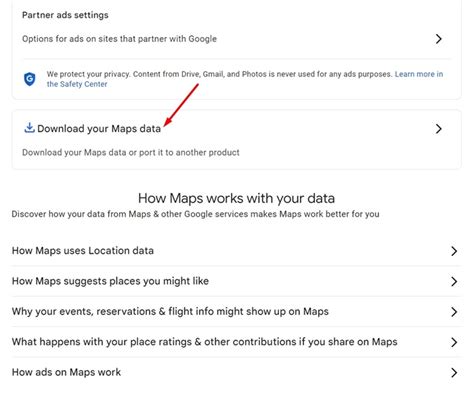Click the How Maps works with your data heading
The width and height of the screenshot is (474, 400).
(x=236, y=198)
